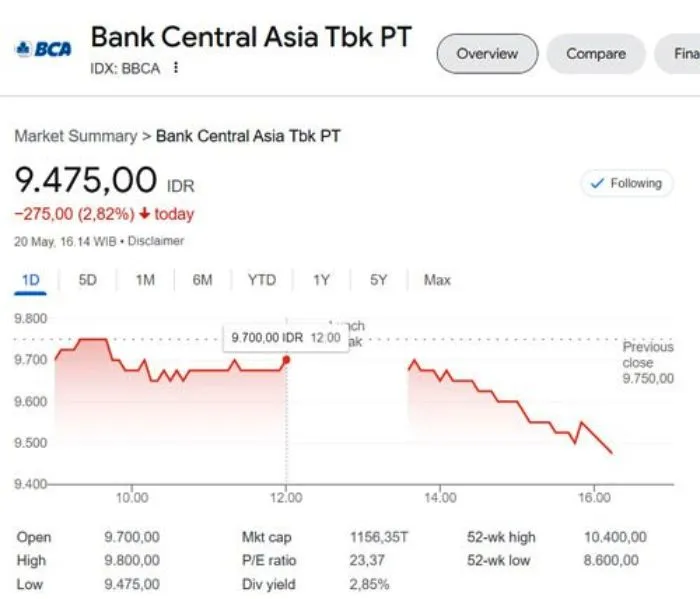The image size is (700, 599).
Task: Click the red 12:00 chart data point
Action: click(x=287, y=359)
